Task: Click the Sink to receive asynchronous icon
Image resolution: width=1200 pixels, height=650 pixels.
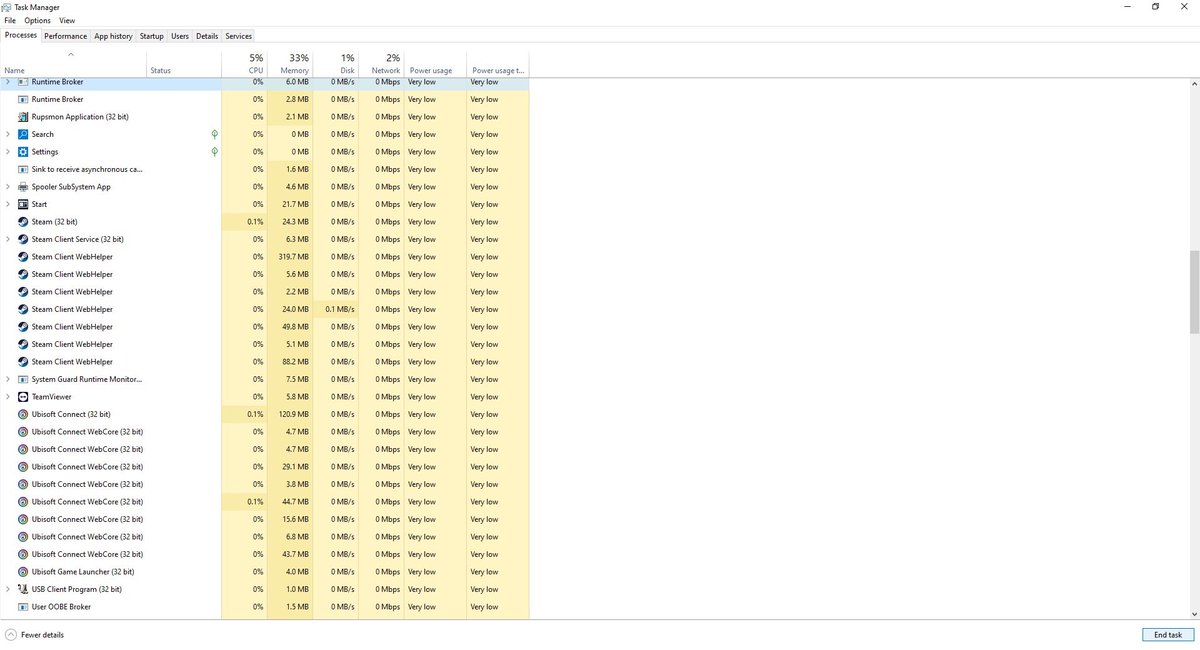Action: [x=23, y=169]
